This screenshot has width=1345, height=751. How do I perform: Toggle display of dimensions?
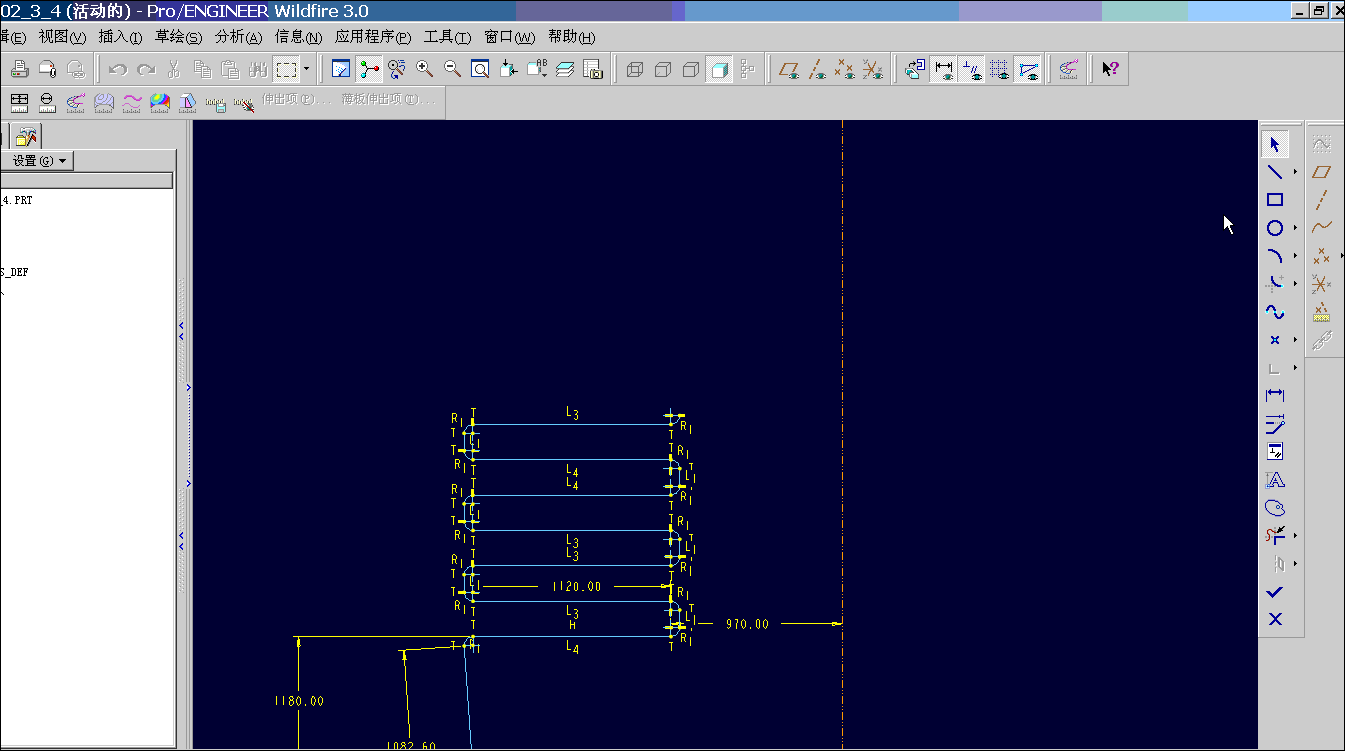(943, 69)
